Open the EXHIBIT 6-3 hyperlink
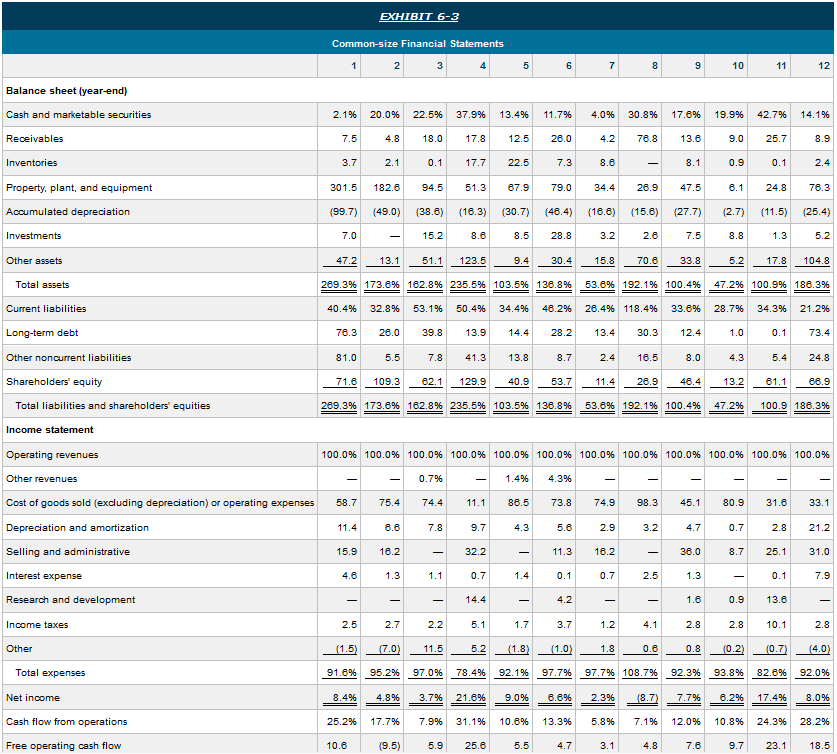Viewport: 837px width, 754px height. (418, 15)
